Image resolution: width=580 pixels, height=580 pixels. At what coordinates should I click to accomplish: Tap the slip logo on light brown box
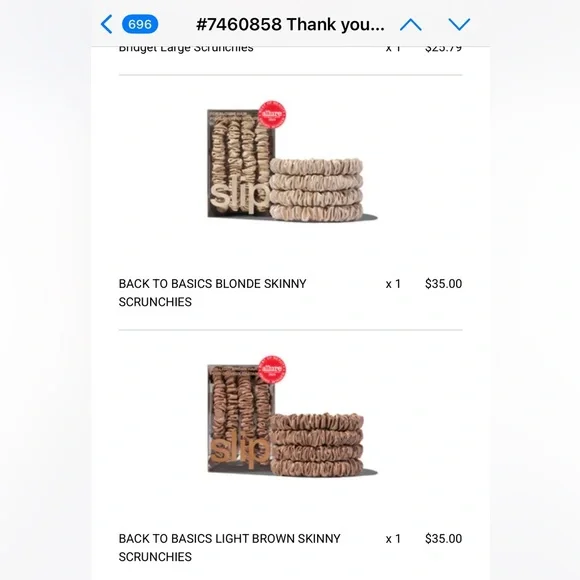point(240,452)
